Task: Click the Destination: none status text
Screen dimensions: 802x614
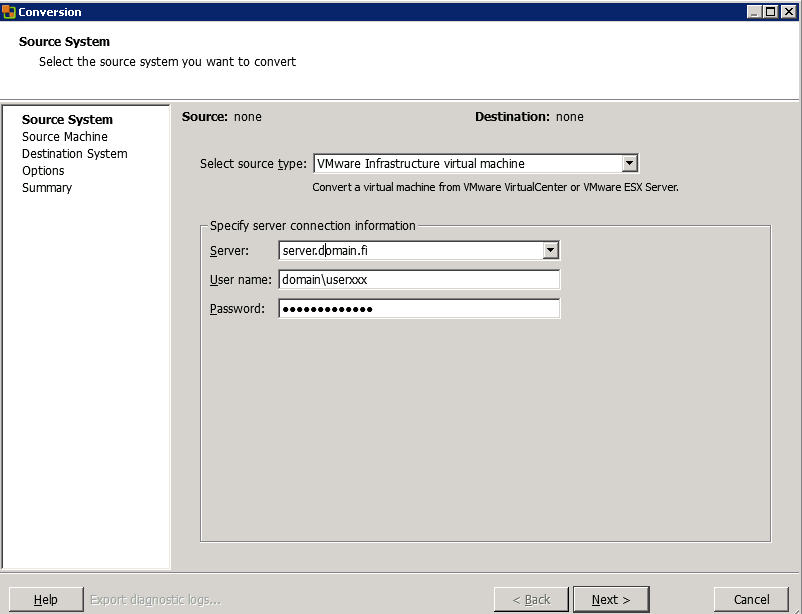Action: click(x=529, y=117)
